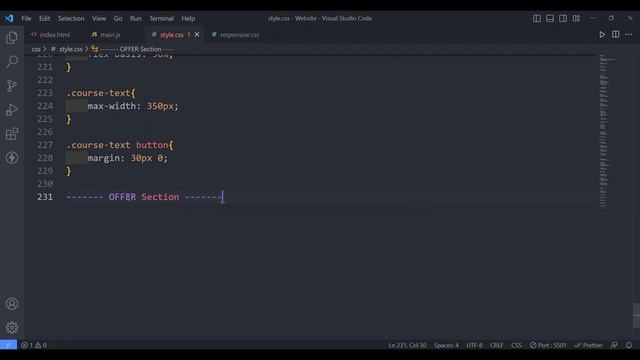The width and height of the screenshot is (640, 360).
Task: Click the .course-text button{ selector
Action: point(120,145)
